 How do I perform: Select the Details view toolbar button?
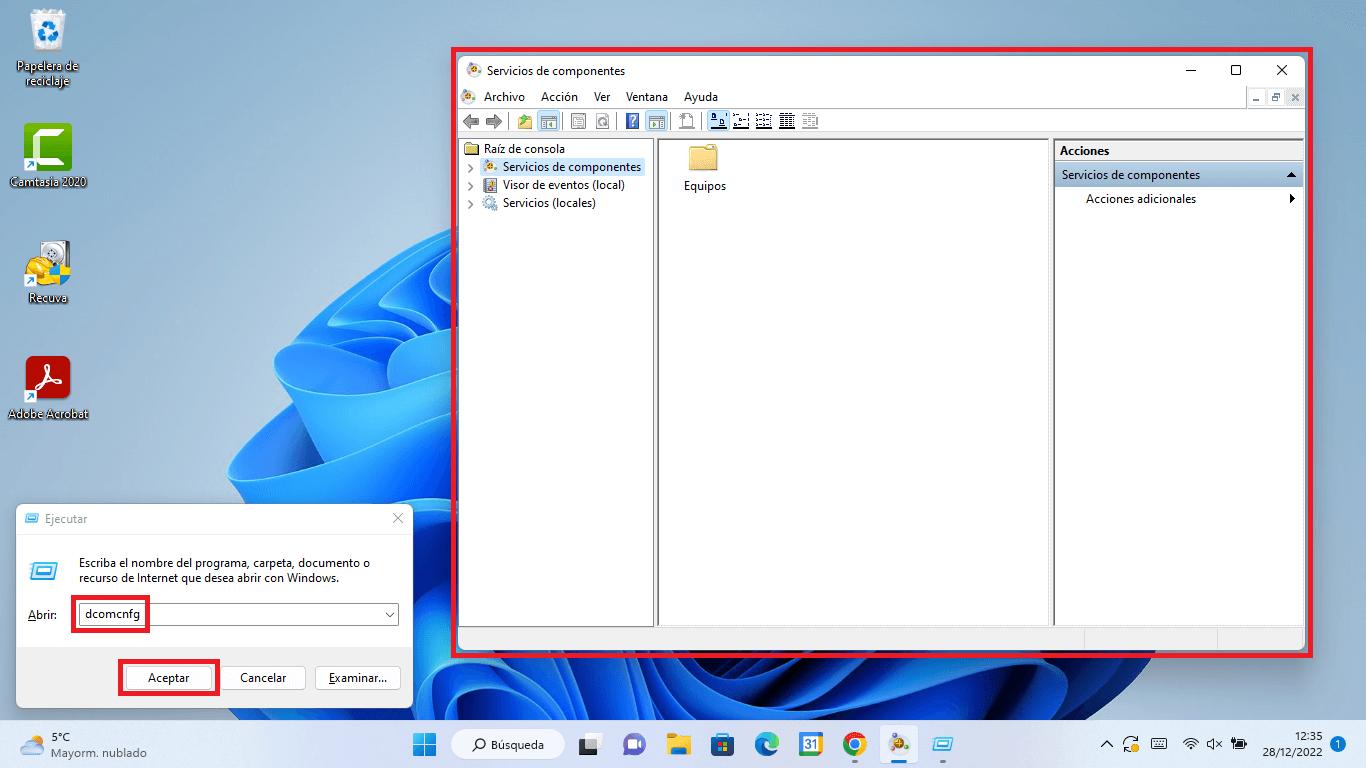coord(787,121)
